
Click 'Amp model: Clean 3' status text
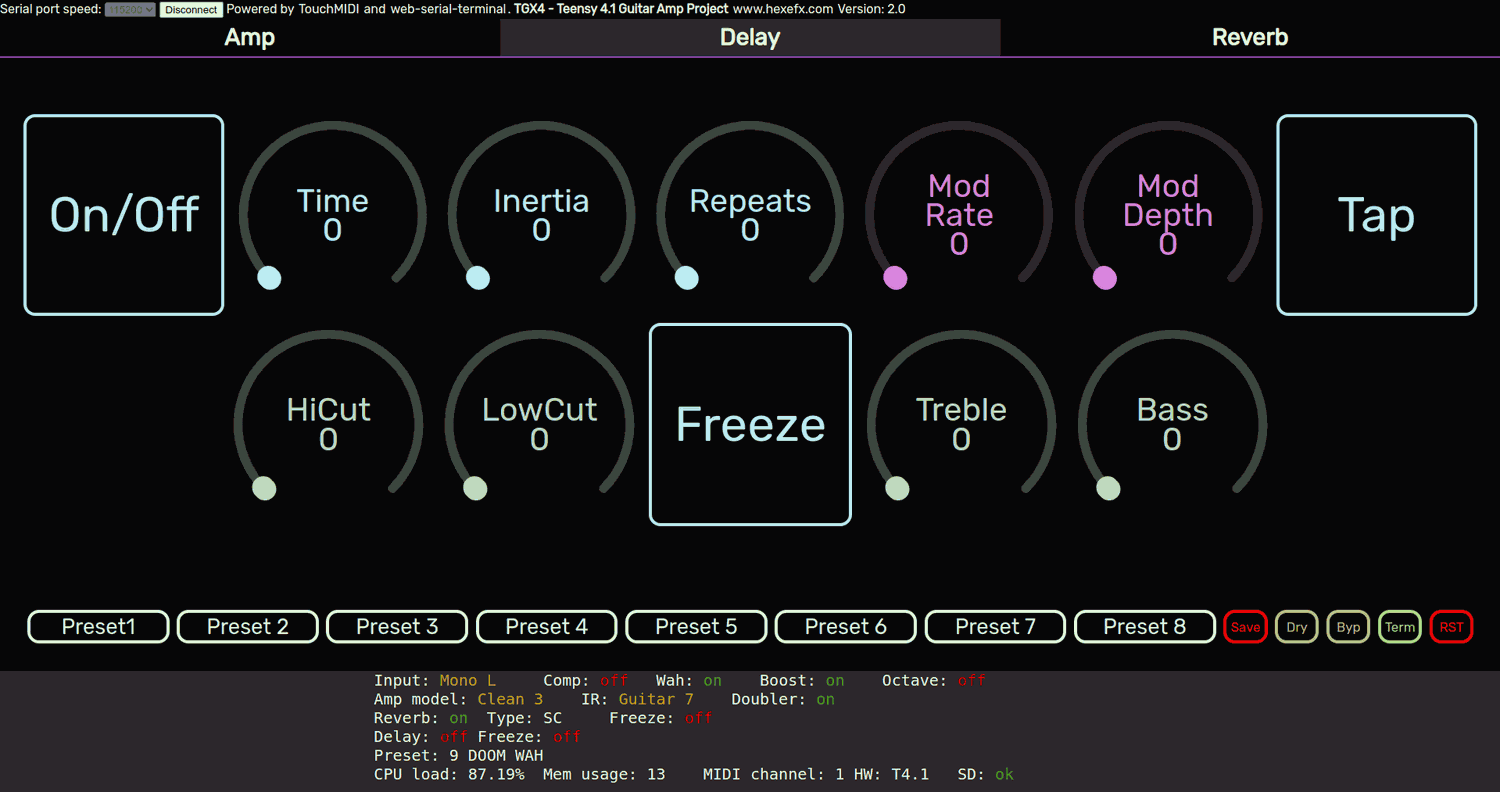(x=459, y=699)
